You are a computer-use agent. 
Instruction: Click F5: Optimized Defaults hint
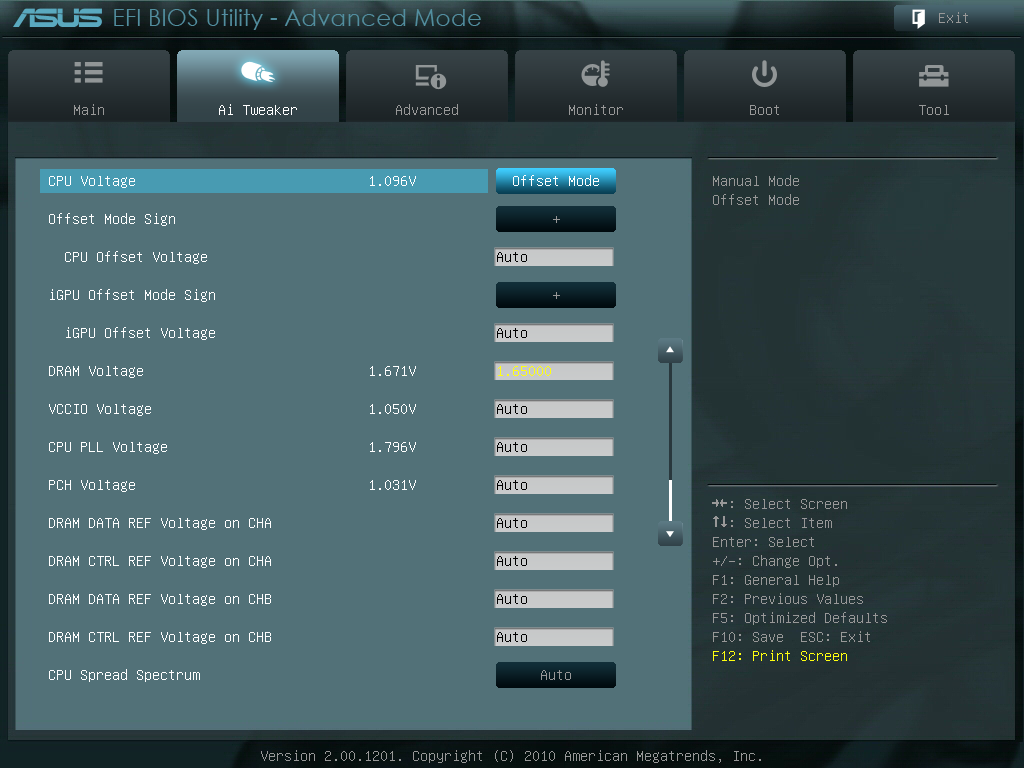tap(799, 618)
